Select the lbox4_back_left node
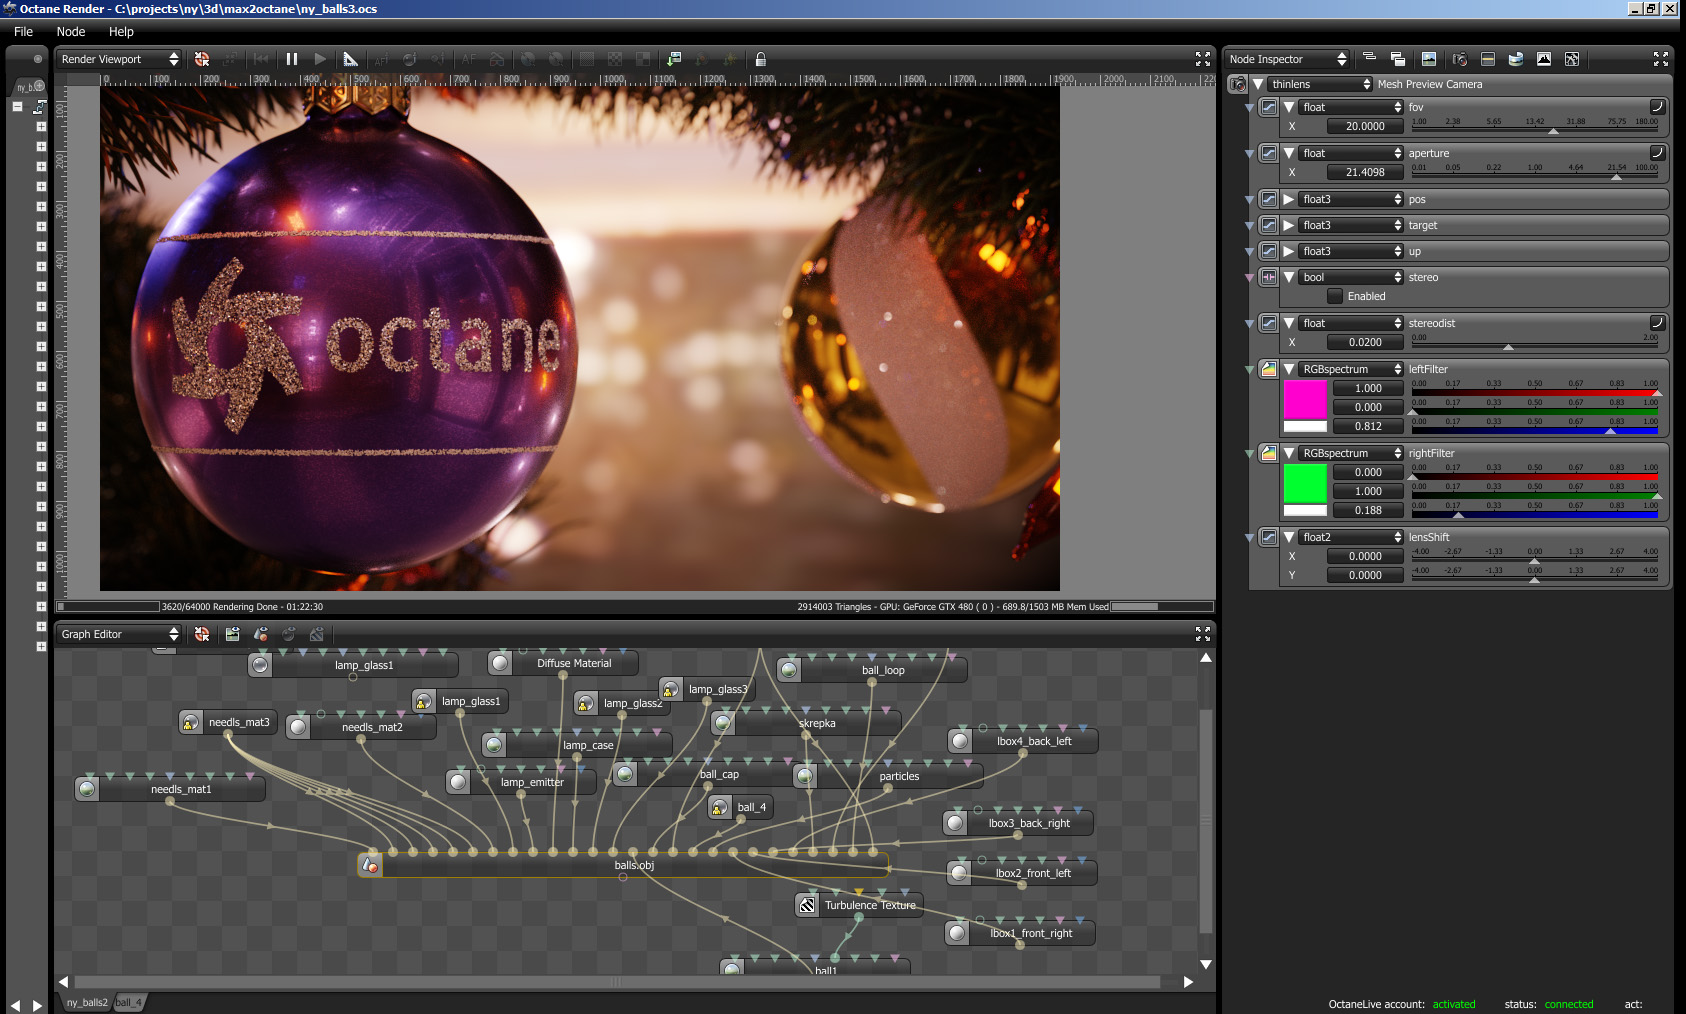 1023,741
